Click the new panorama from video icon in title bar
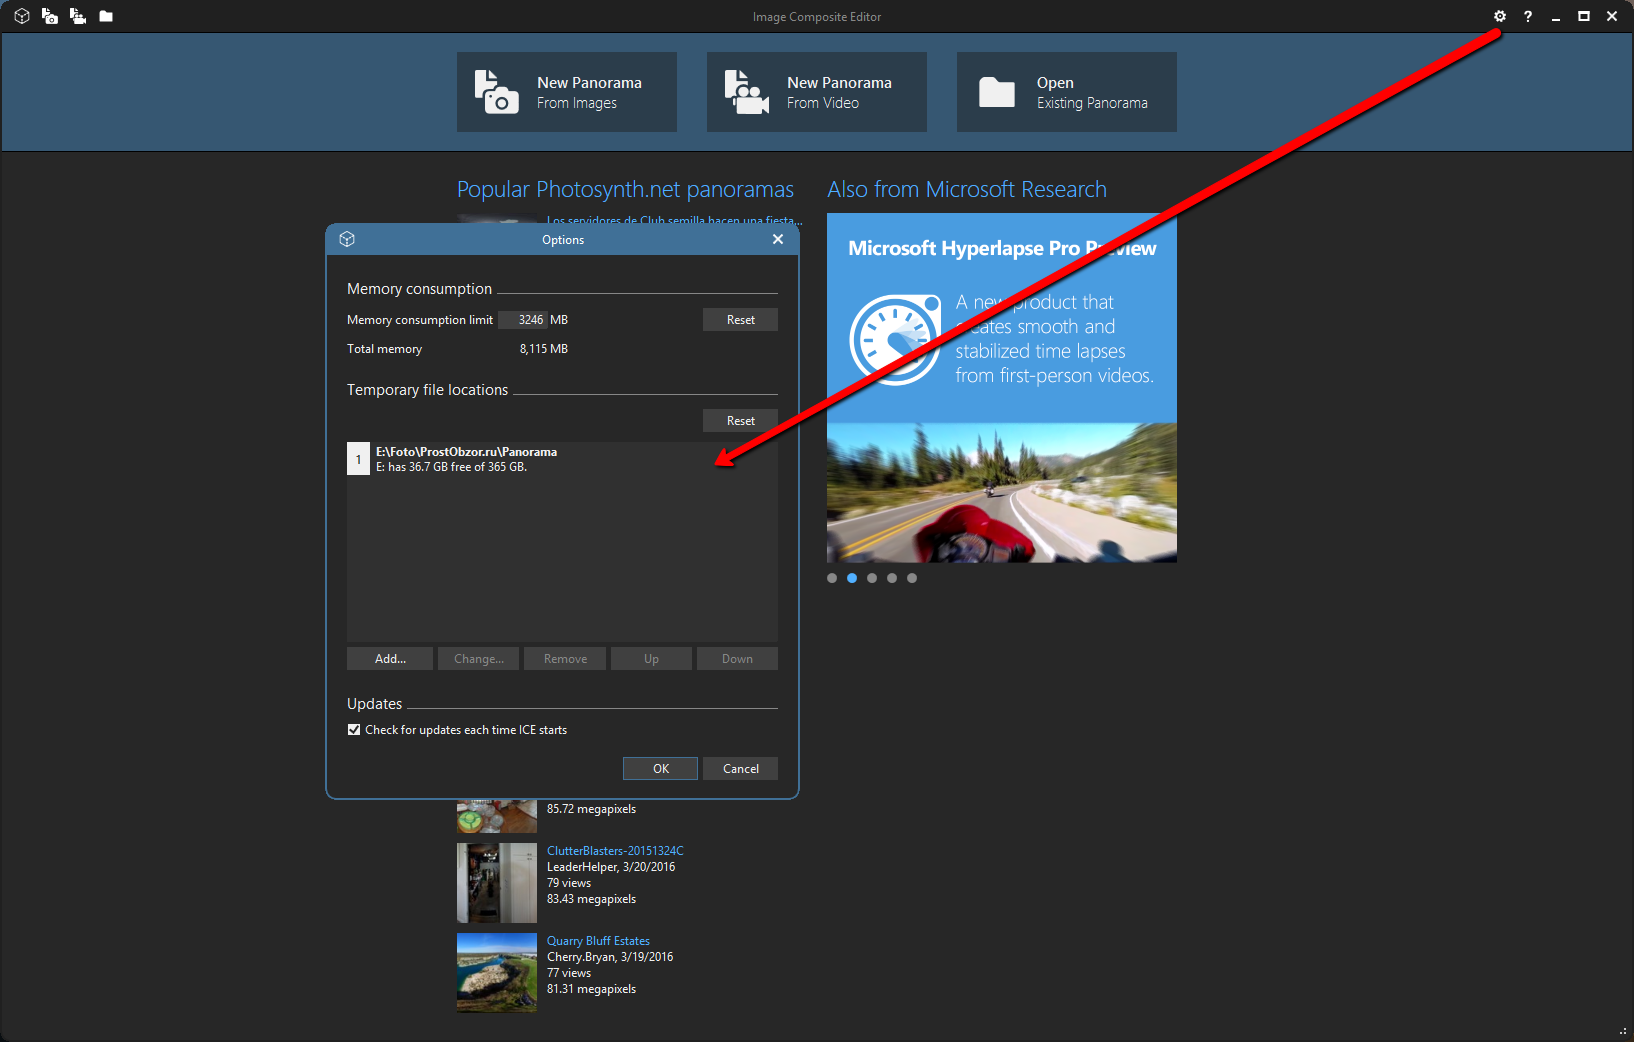The height and width of the screenshot is (1042, 1634). [x=77, y=16]
